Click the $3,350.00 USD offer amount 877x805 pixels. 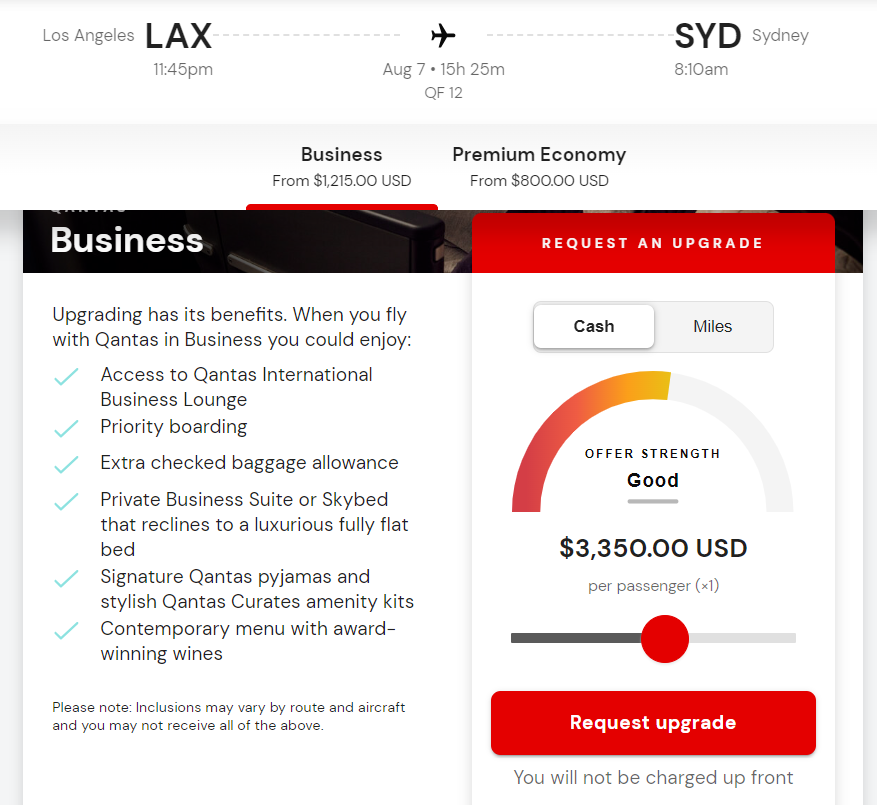click(x=653, y=548)
